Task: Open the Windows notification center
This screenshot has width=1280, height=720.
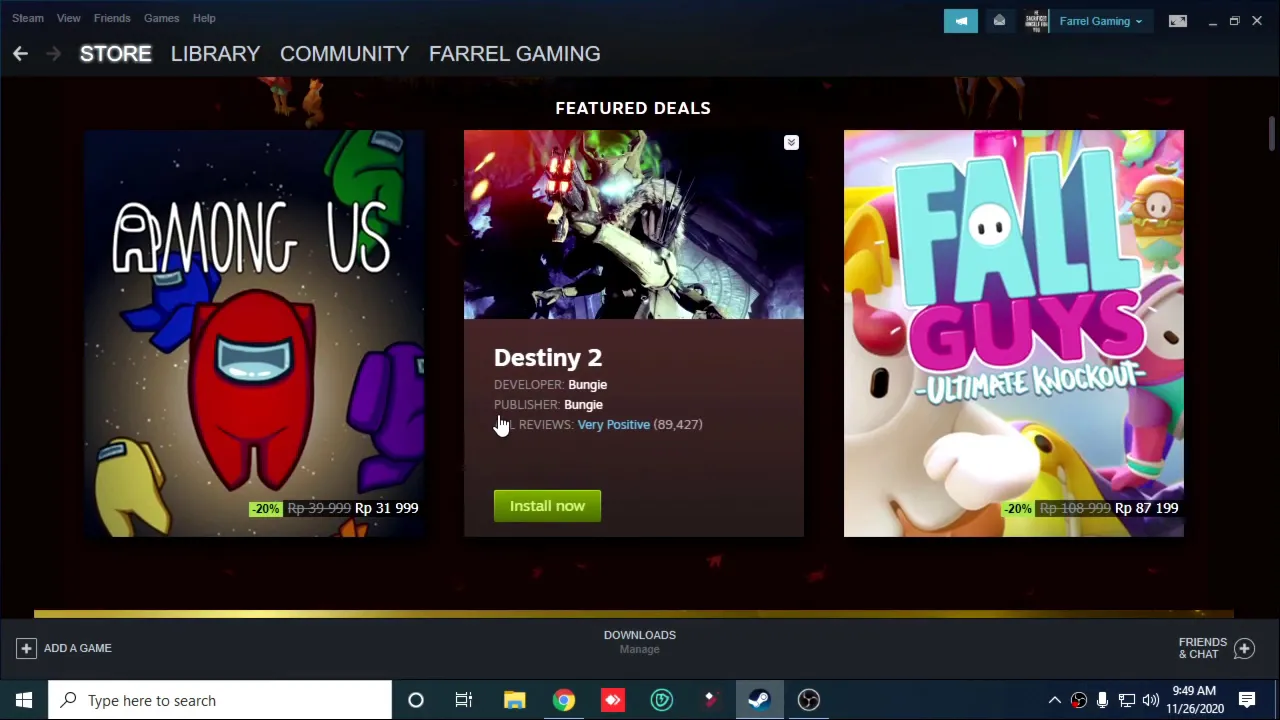Action: pyautogui.click(x=1247, y=700)
